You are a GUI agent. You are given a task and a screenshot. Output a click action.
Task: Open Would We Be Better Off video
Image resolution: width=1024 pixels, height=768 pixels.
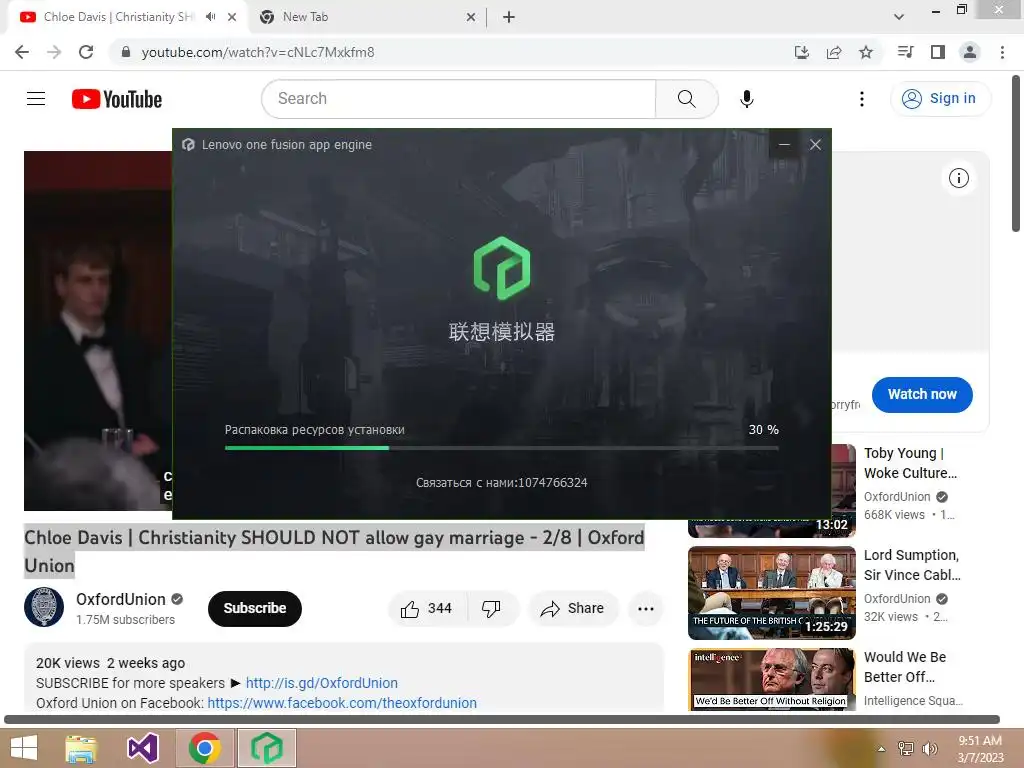point(905,667)
